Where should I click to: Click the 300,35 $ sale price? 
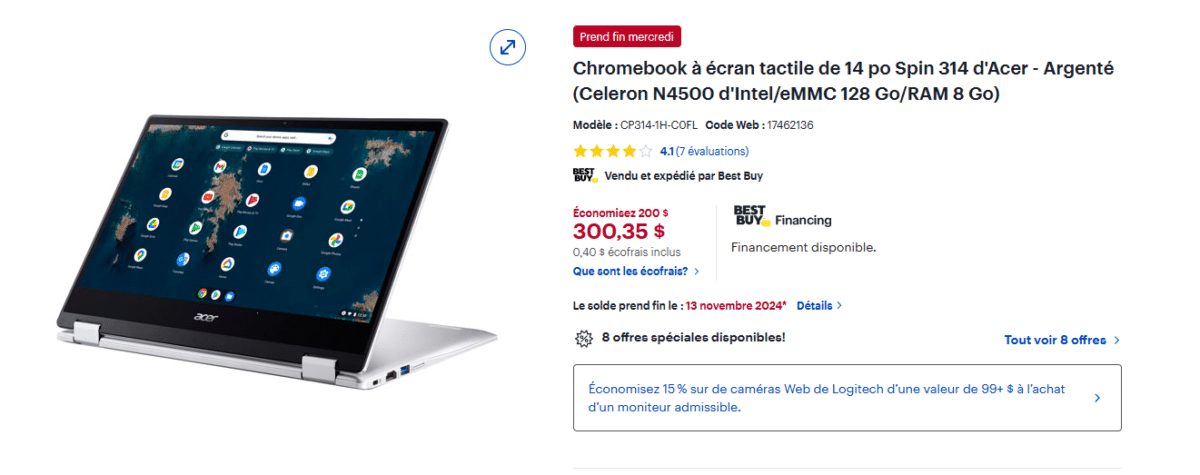(x=619, y=232)
